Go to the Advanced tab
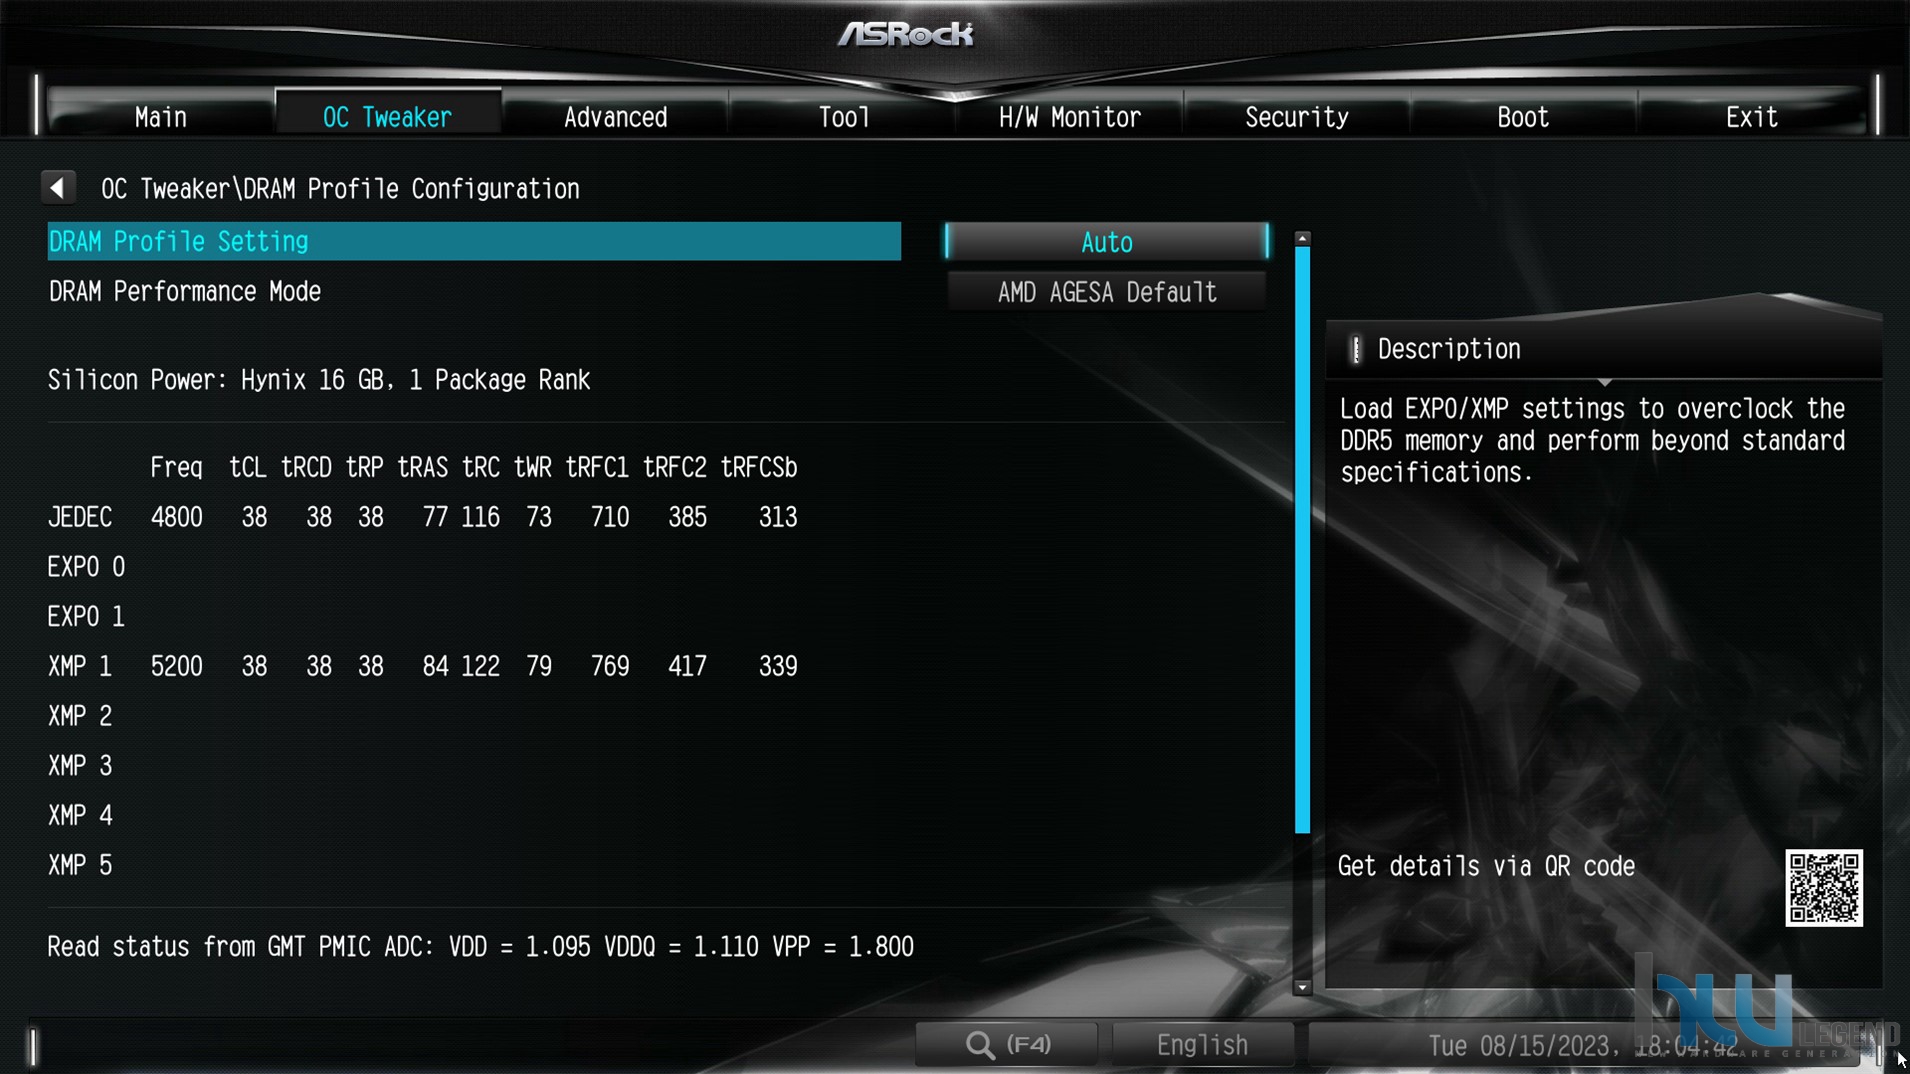Screen dimensions: 1910x1074 coord(615,117)
